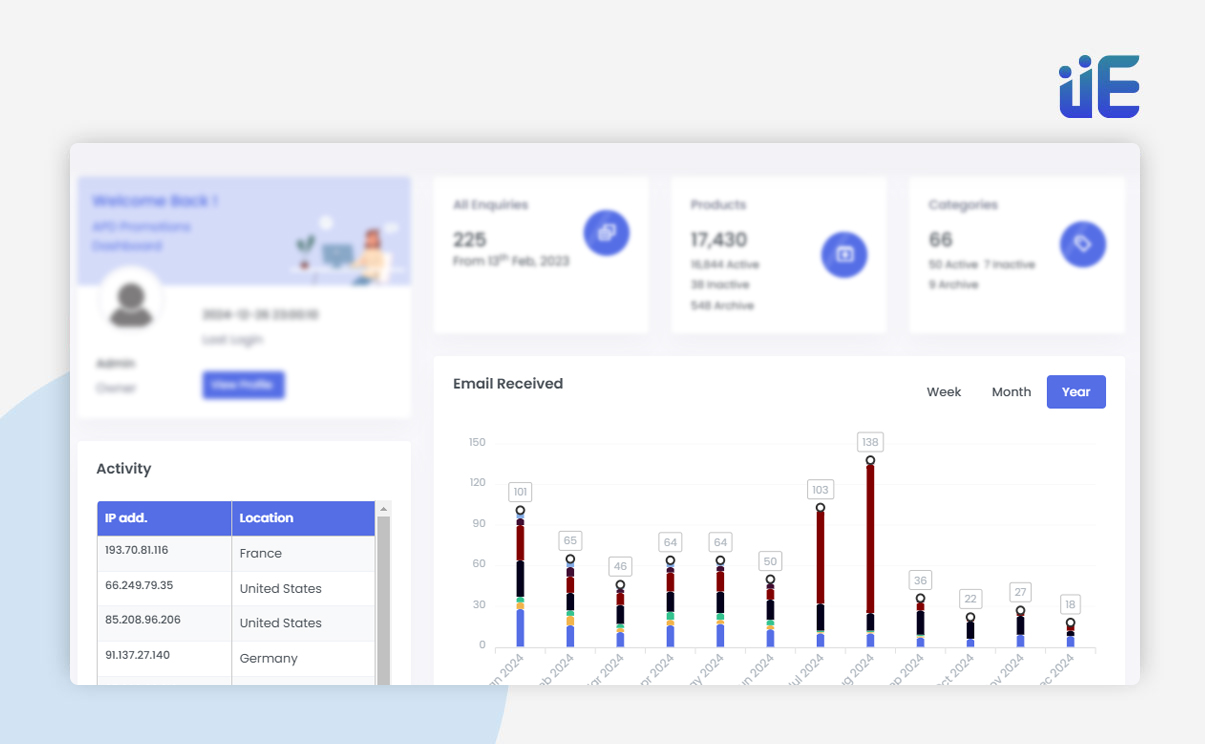This screenshot has height=744, width=1205.
Task: Select IP address 91.137.27.140
Action: pyautogui.click(x=137, y=655)
